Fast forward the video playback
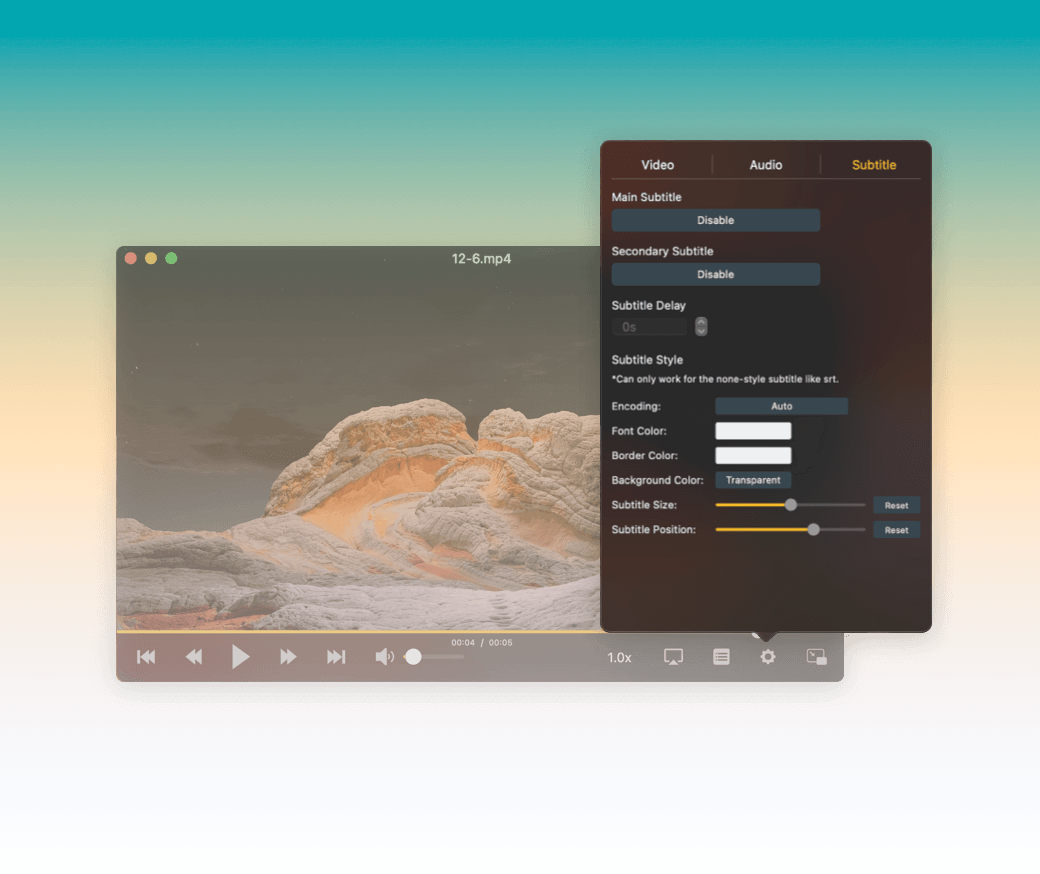The width and height of the screenshot is (1040, 874). point(288,656)
